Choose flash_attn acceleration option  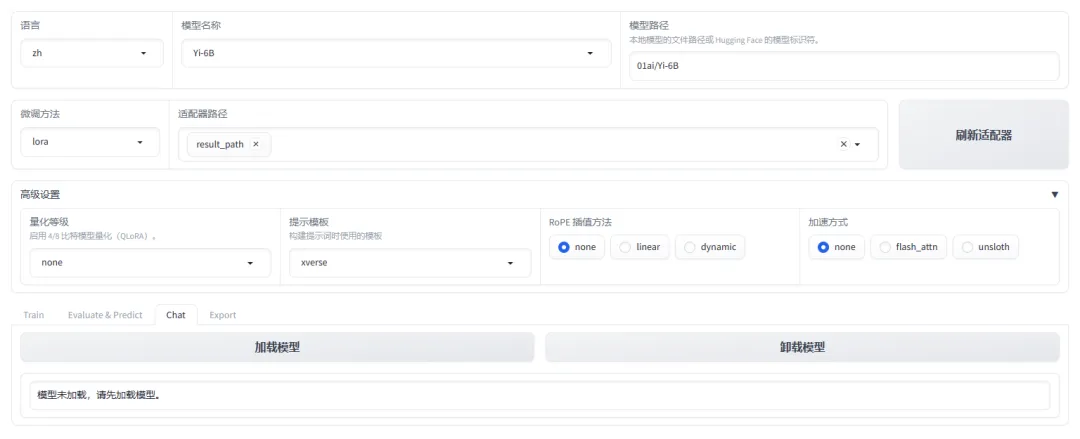pos(908,247)
